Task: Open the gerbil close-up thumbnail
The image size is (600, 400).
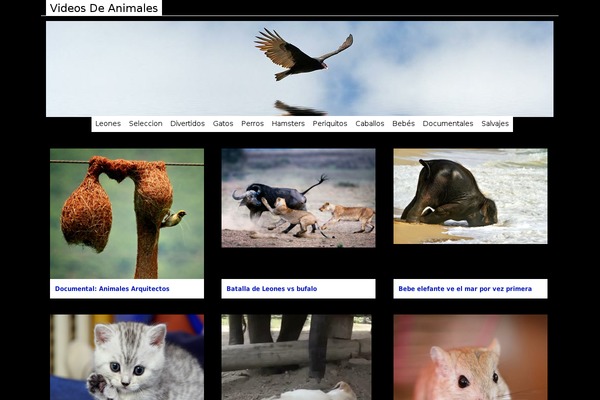Action: pyautogui.click(x=471, y=357)
